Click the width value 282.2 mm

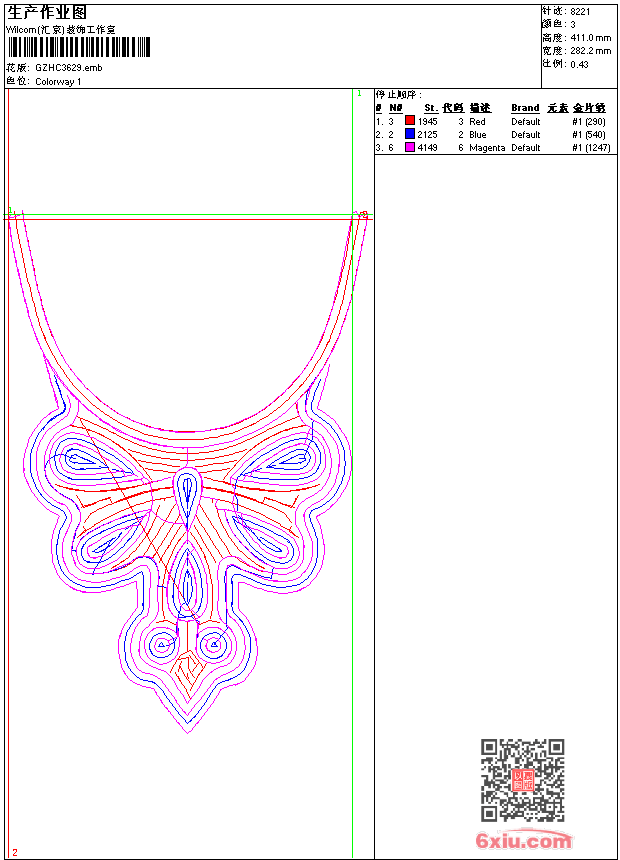coord(591,51)
